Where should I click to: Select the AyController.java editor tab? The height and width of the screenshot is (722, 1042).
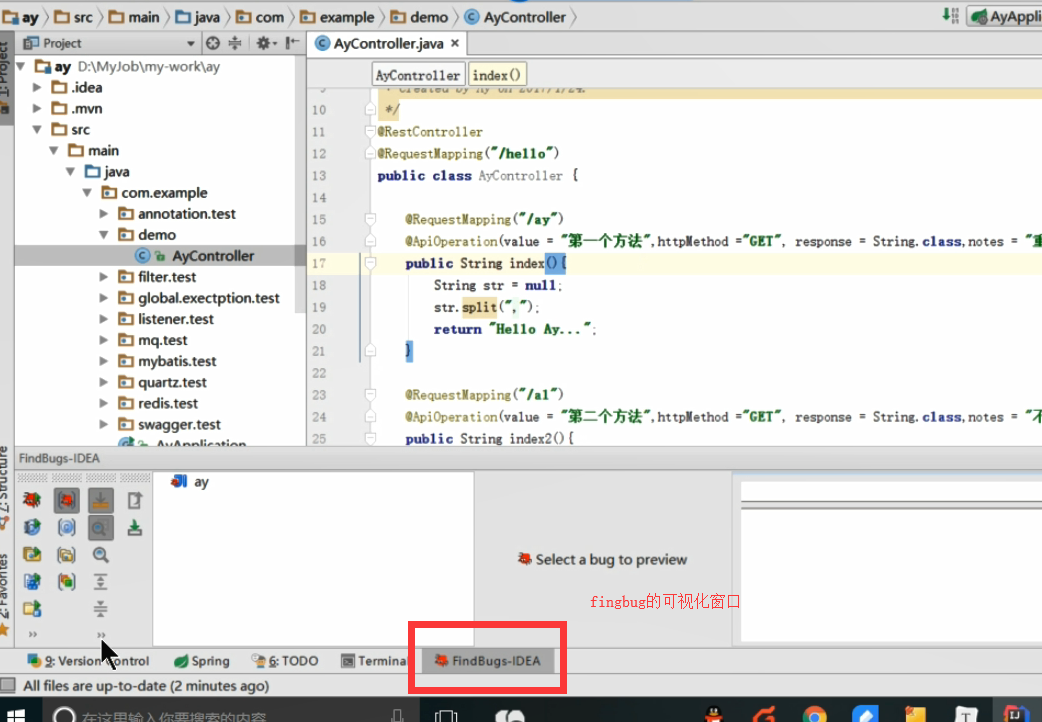[387, 43]
